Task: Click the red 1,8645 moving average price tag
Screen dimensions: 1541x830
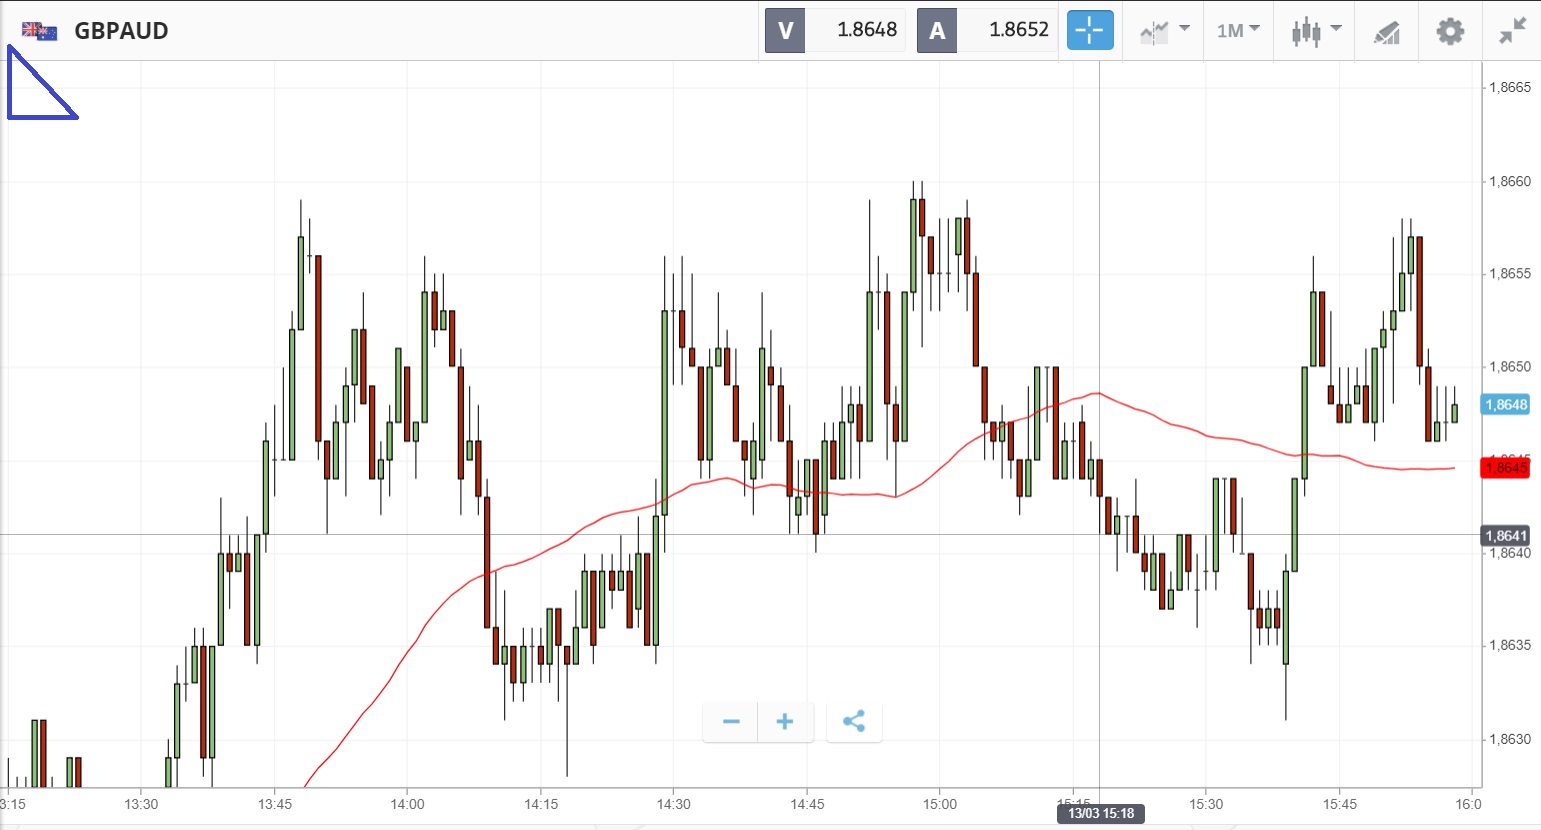Action: coord(1505,468)
